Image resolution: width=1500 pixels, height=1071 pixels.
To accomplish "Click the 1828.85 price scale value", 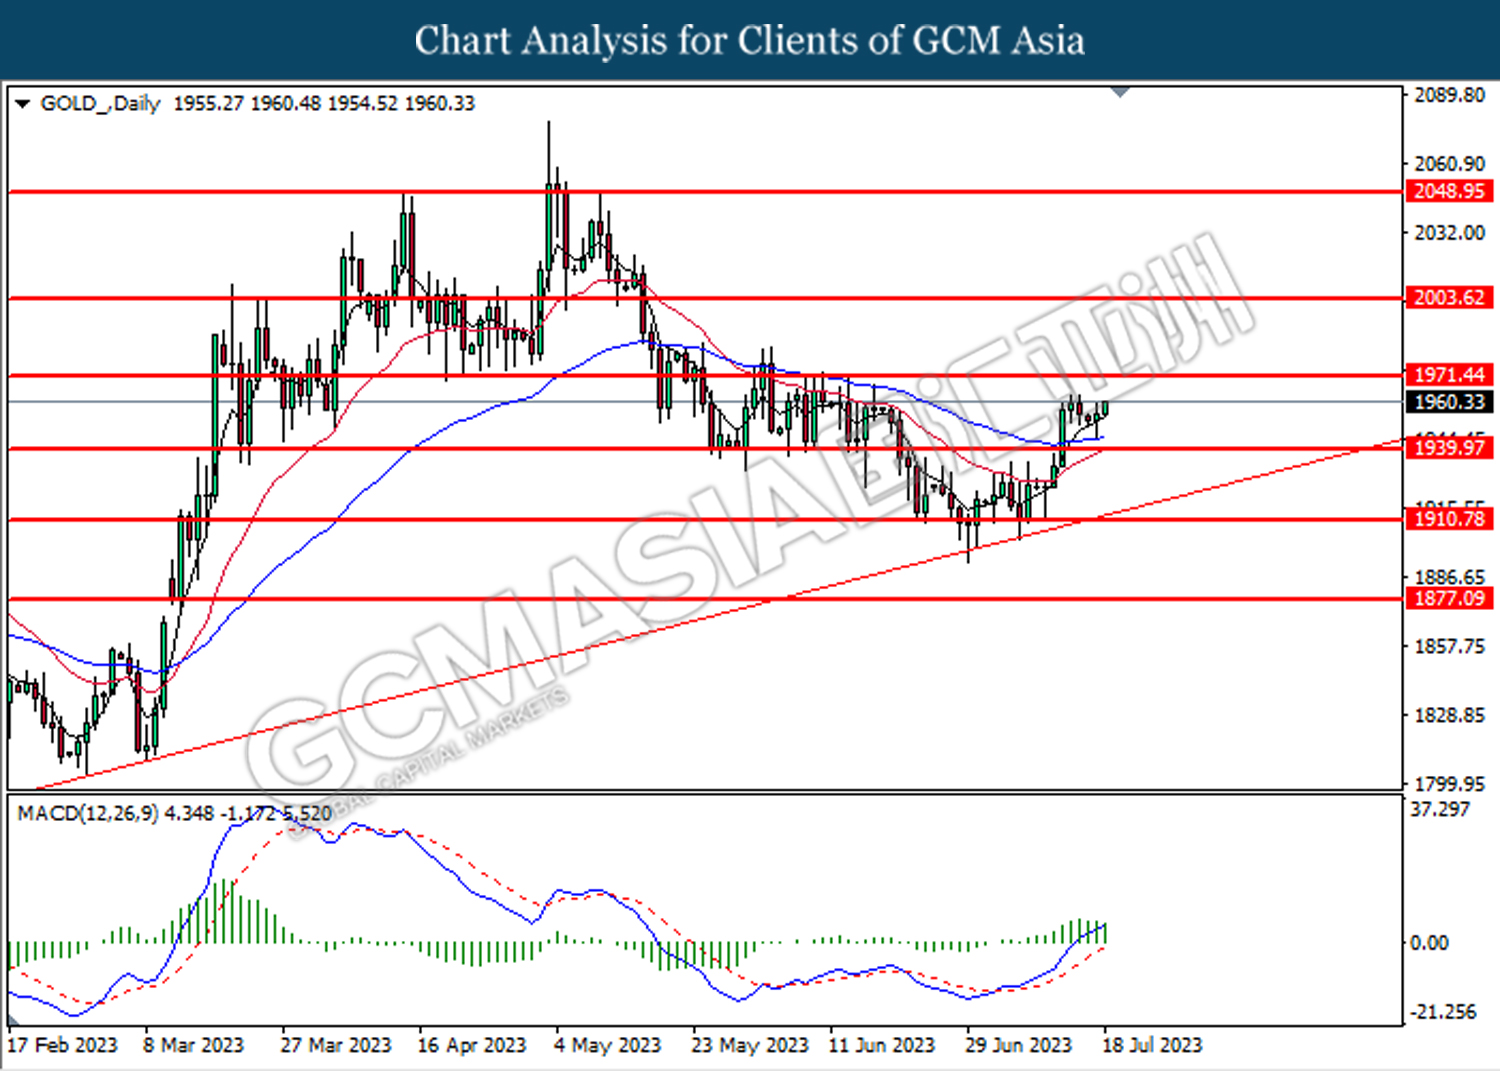I will coord(1449,716).
